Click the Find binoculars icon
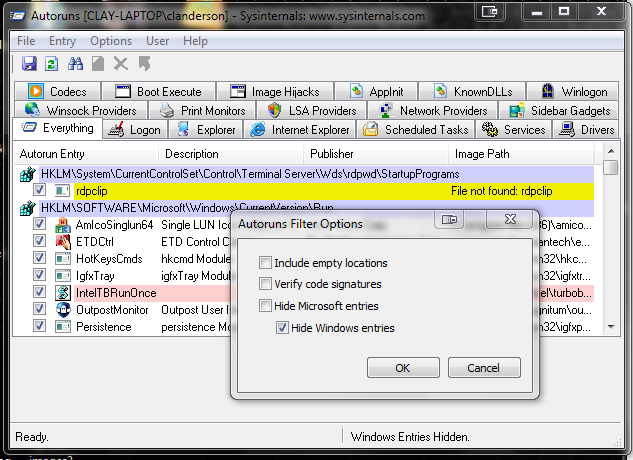Viewport: 633px width, 460px height. [75, 63]
